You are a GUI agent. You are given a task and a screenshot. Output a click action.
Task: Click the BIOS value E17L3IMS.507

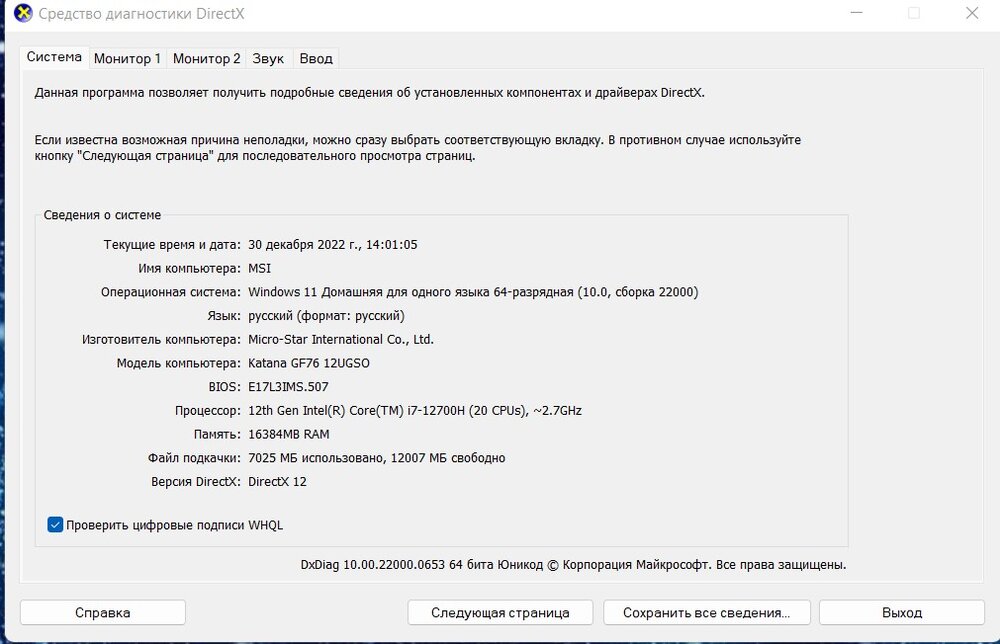coord(288,386)
